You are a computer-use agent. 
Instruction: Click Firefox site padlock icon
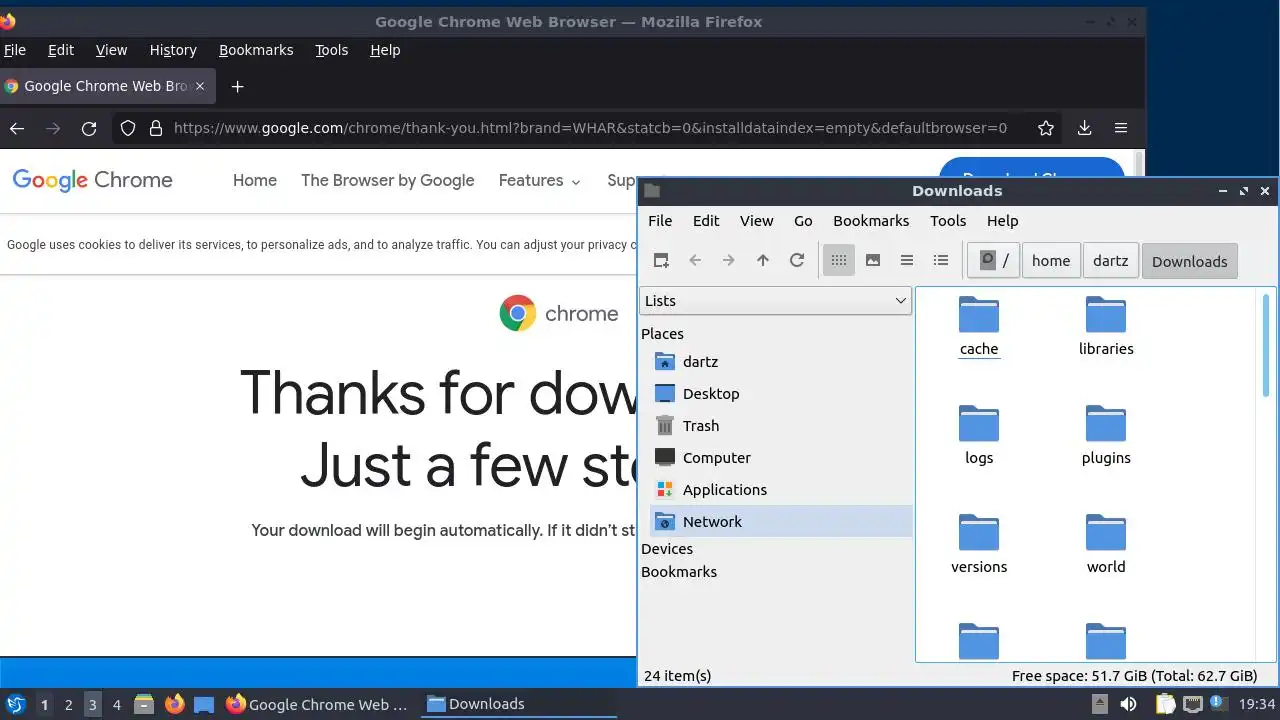155,128
